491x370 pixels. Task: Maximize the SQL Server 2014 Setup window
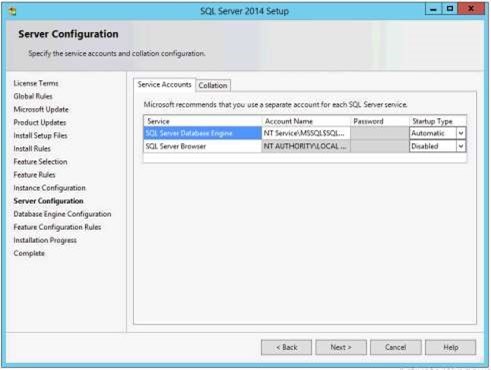[450, 9]
